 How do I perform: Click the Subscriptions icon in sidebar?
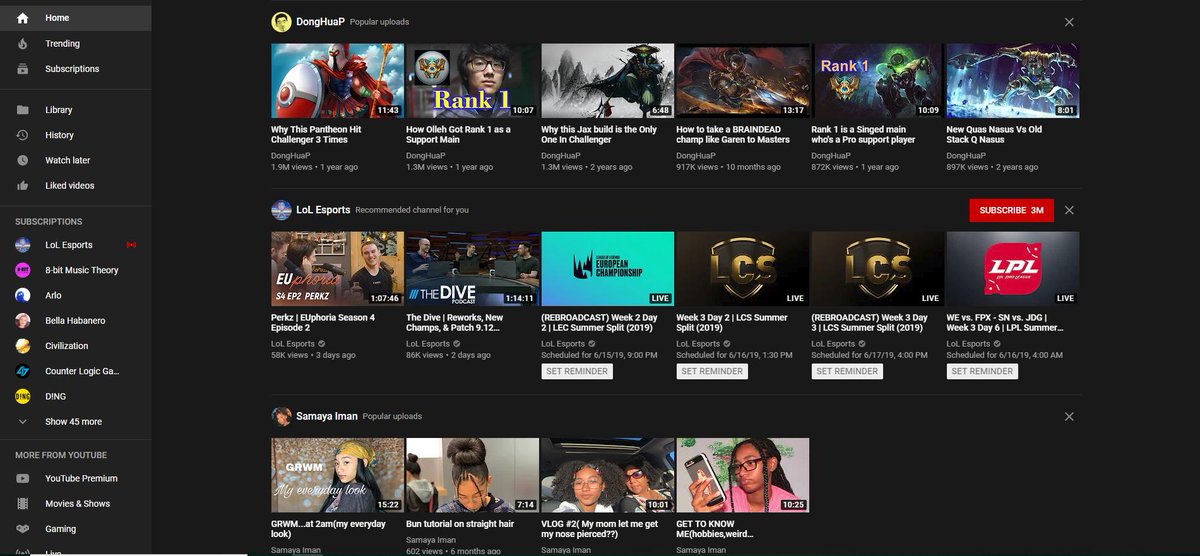tap(22, 69)
